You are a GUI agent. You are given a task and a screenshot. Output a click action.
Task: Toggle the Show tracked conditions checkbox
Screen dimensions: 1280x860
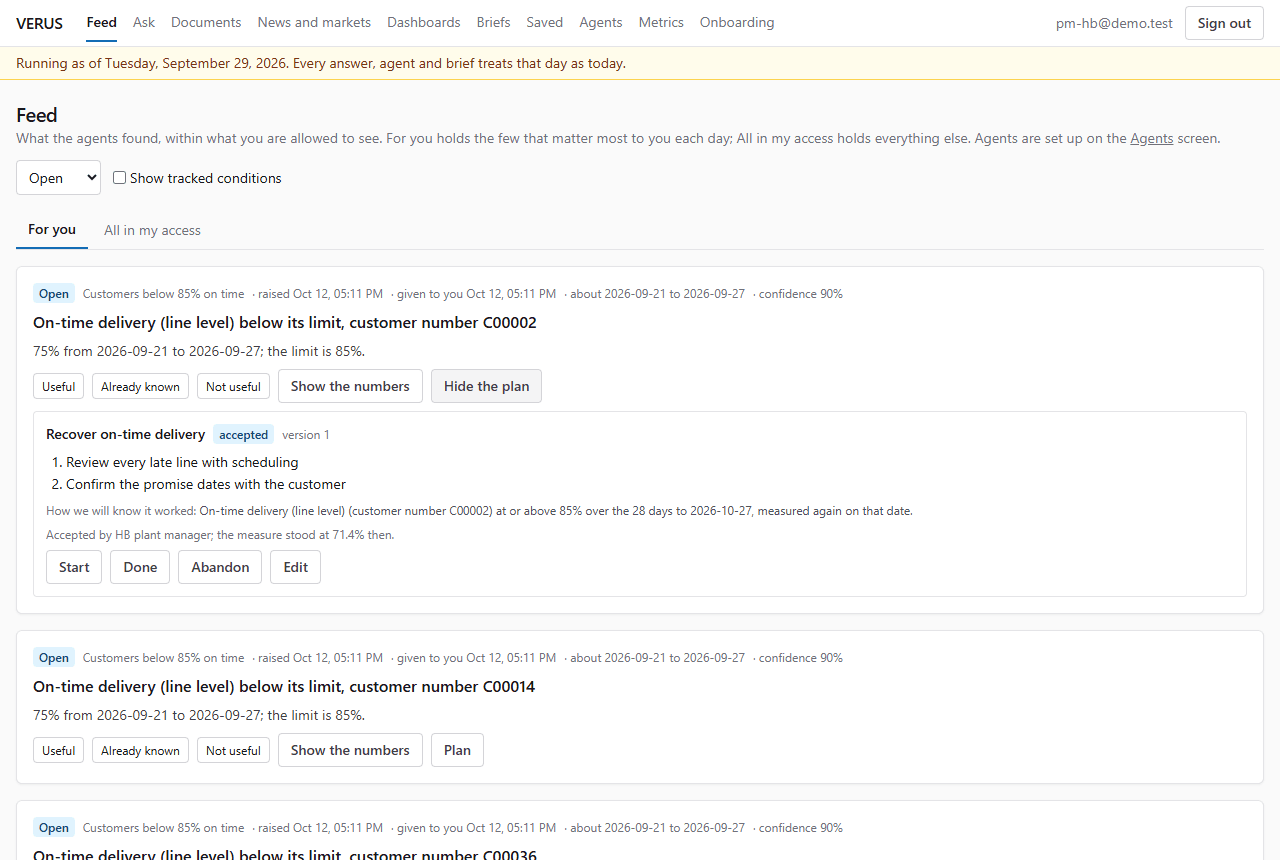tap(120, 178)
